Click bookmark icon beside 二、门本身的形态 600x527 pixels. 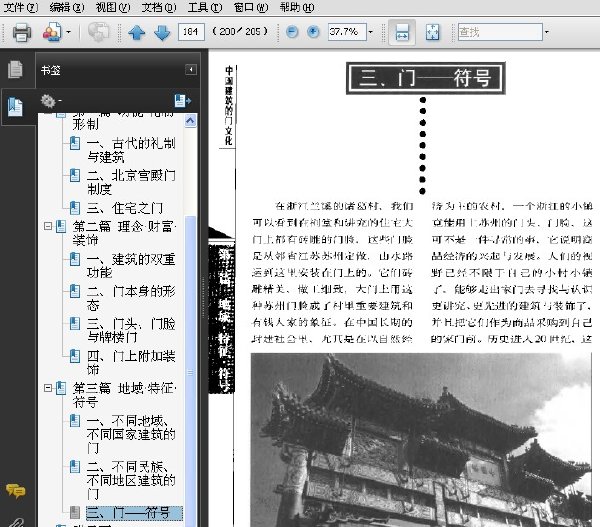coord(75,291)
